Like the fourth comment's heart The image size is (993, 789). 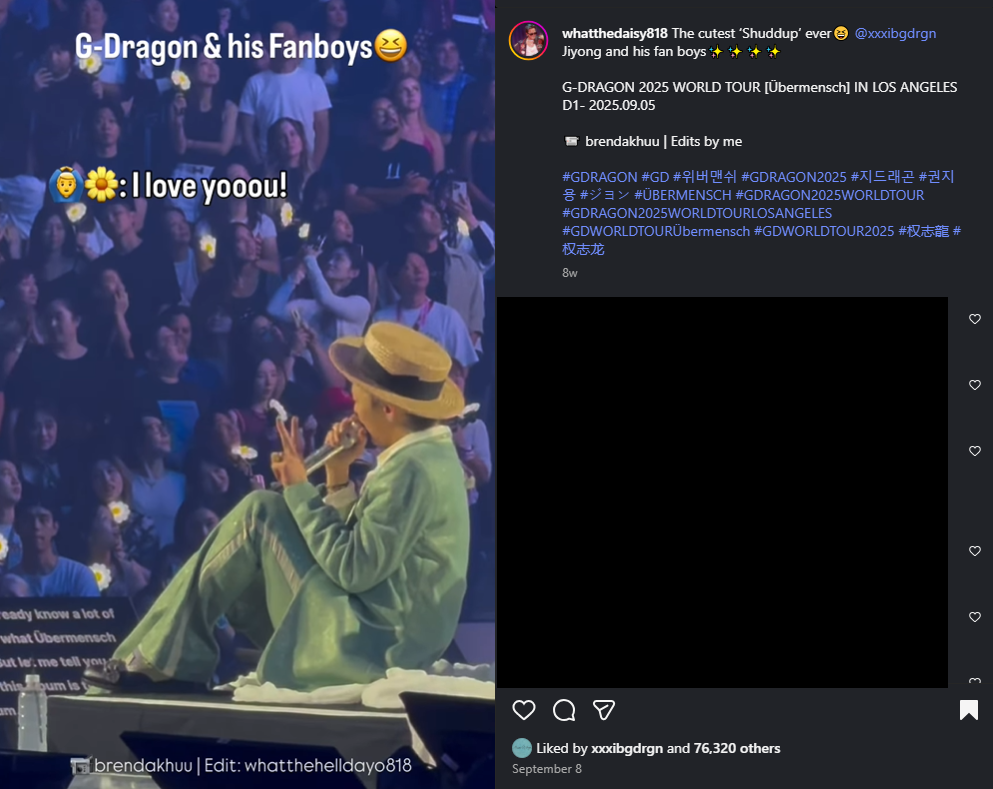click(975, 551)
